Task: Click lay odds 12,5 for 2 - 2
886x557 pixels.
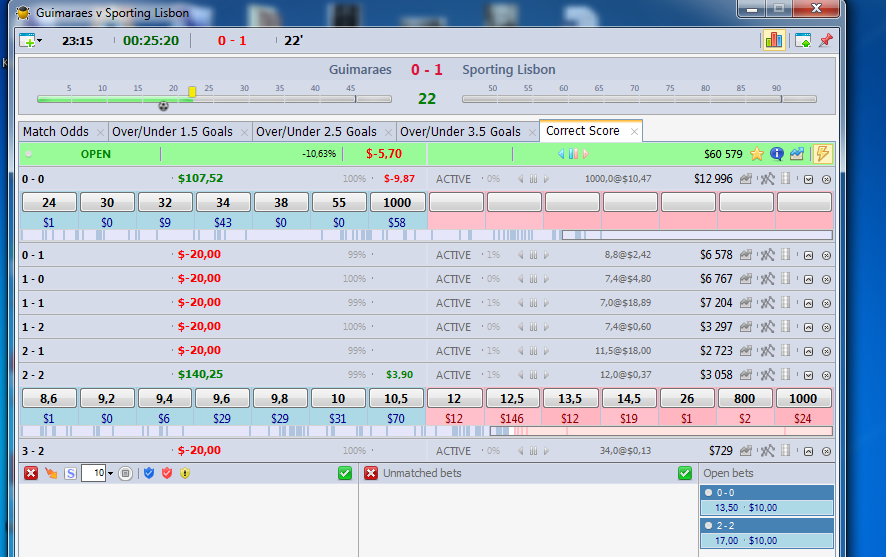Action: [x=512, y=398]
